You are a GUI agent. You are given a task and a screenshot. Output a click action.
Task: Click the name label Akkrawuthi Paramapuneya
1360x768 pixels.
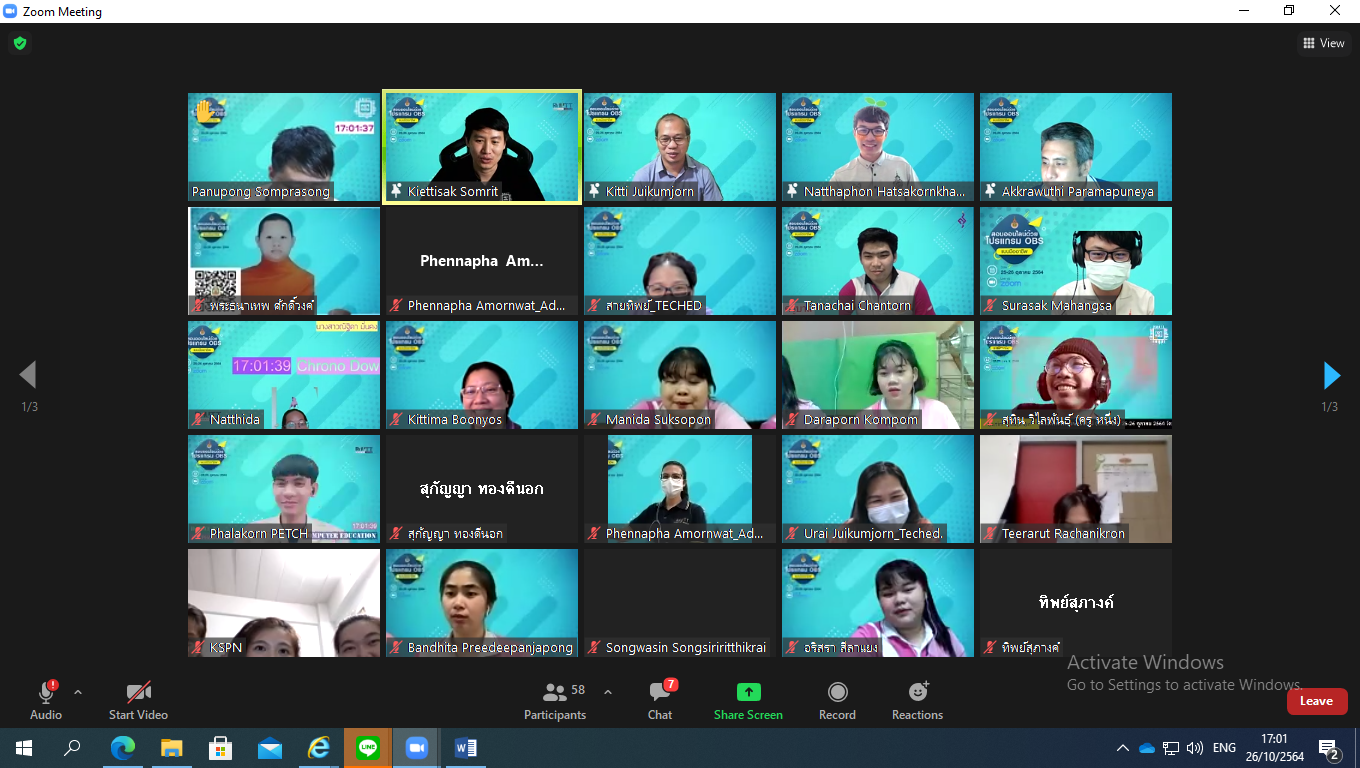1078,191
